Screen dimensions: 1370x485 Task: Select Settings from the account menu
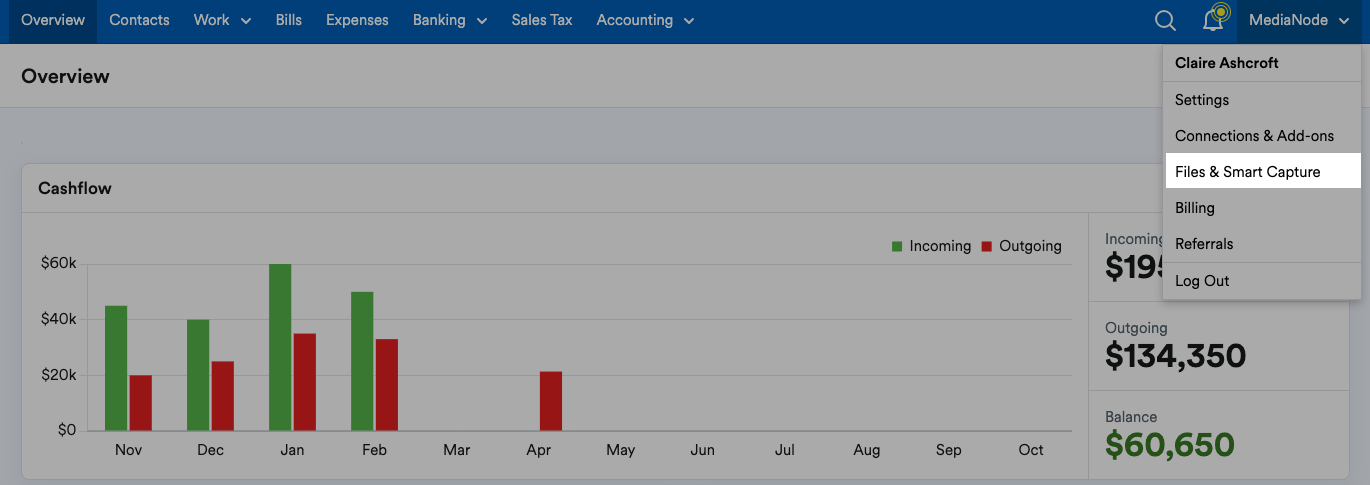coord(1202,100)
